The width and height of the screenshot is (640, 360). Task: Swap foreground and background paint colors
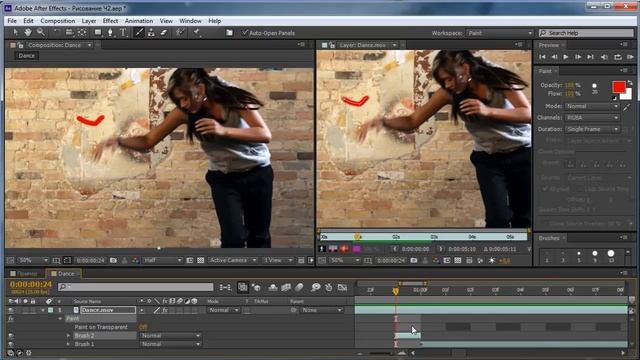point(630,83)
